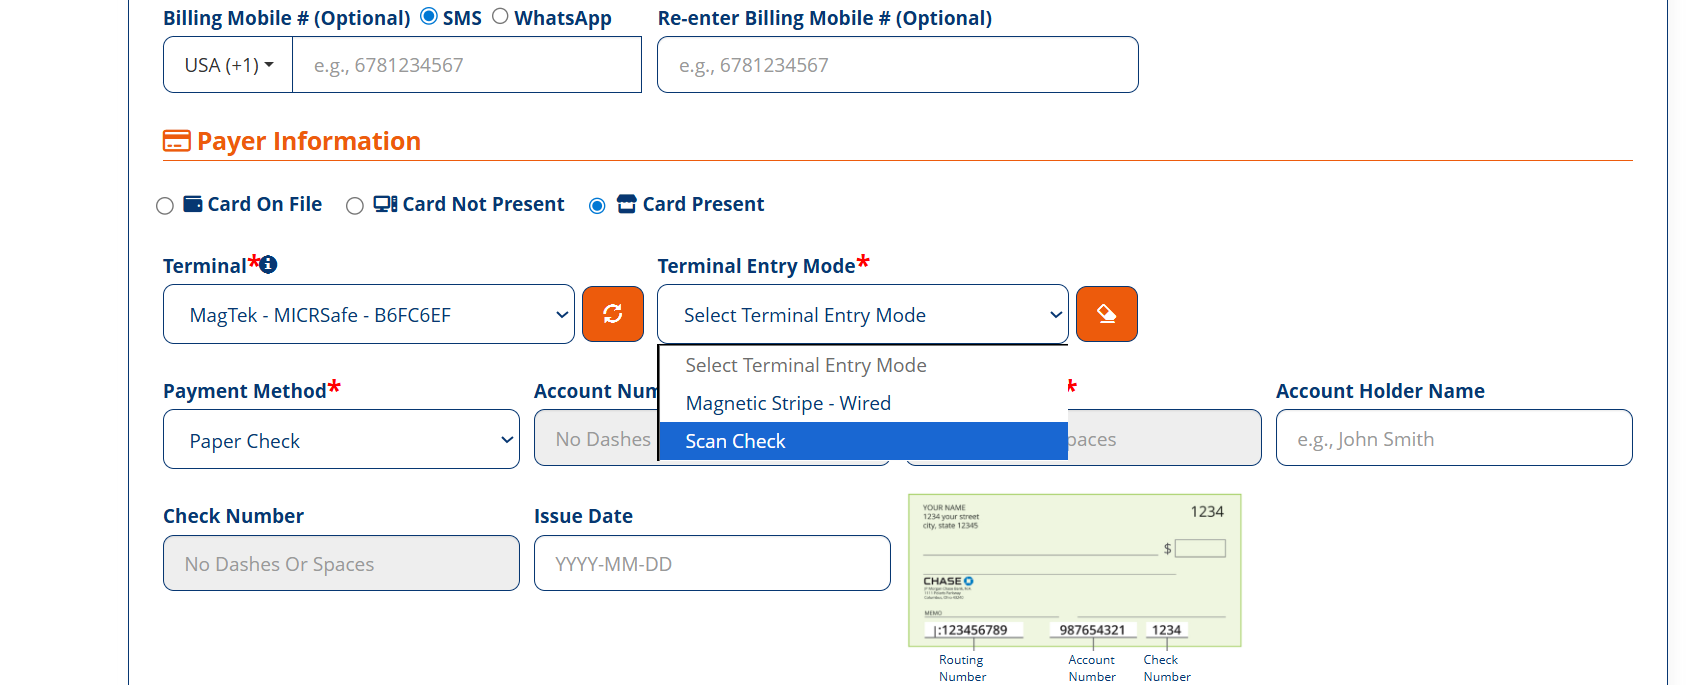1705x685 pixels.
Task: Click the Terminal info icon
Action: [268, 265]
